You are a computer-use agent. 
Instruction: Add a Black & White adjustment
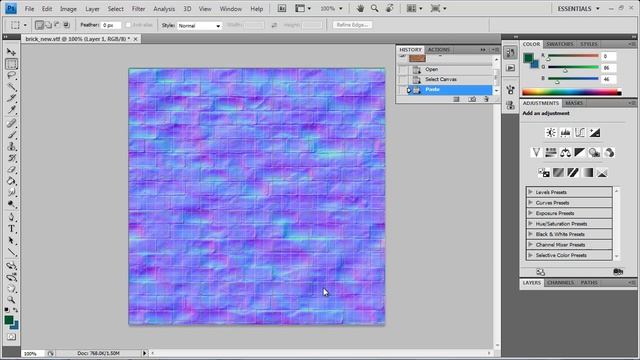(580, 153)
